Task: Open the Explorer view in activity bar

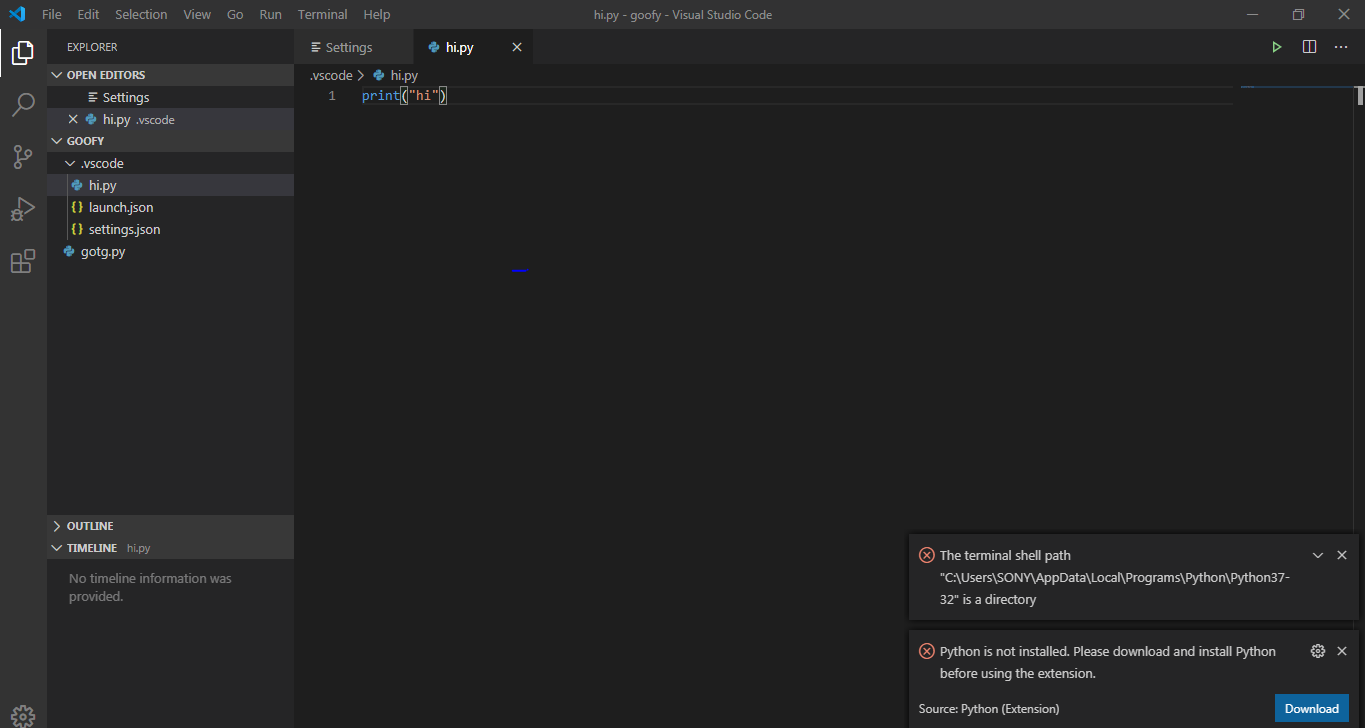Action: [23, 52]
